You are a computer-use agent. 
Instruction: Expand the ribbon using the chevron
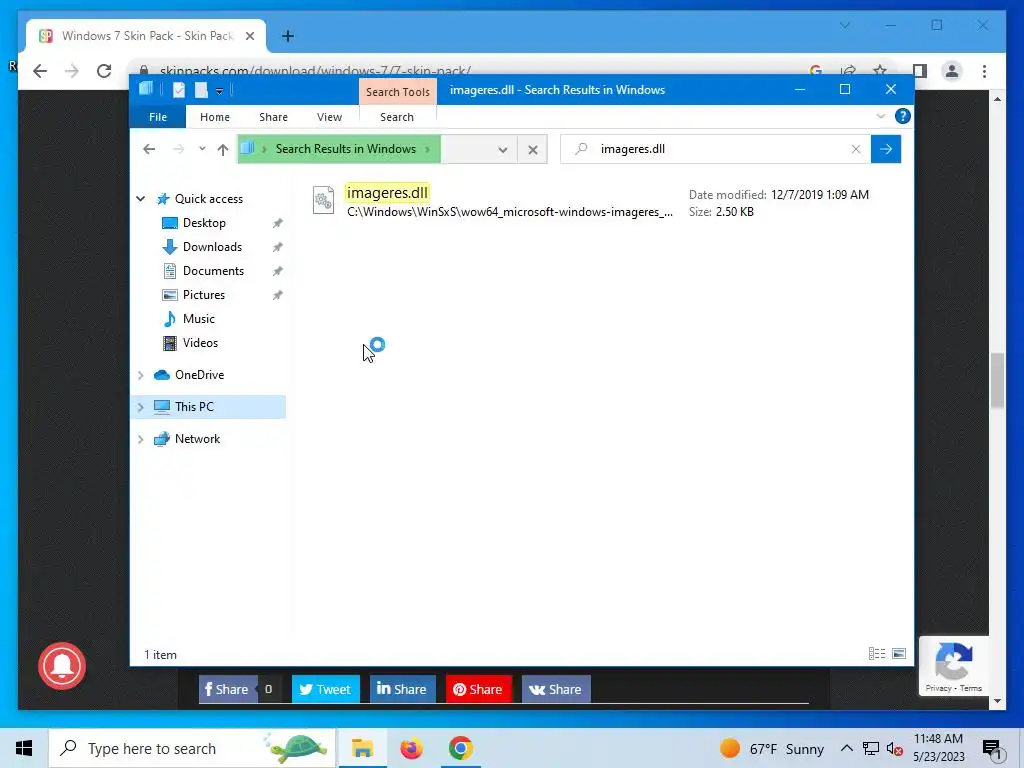click(880, 116)
